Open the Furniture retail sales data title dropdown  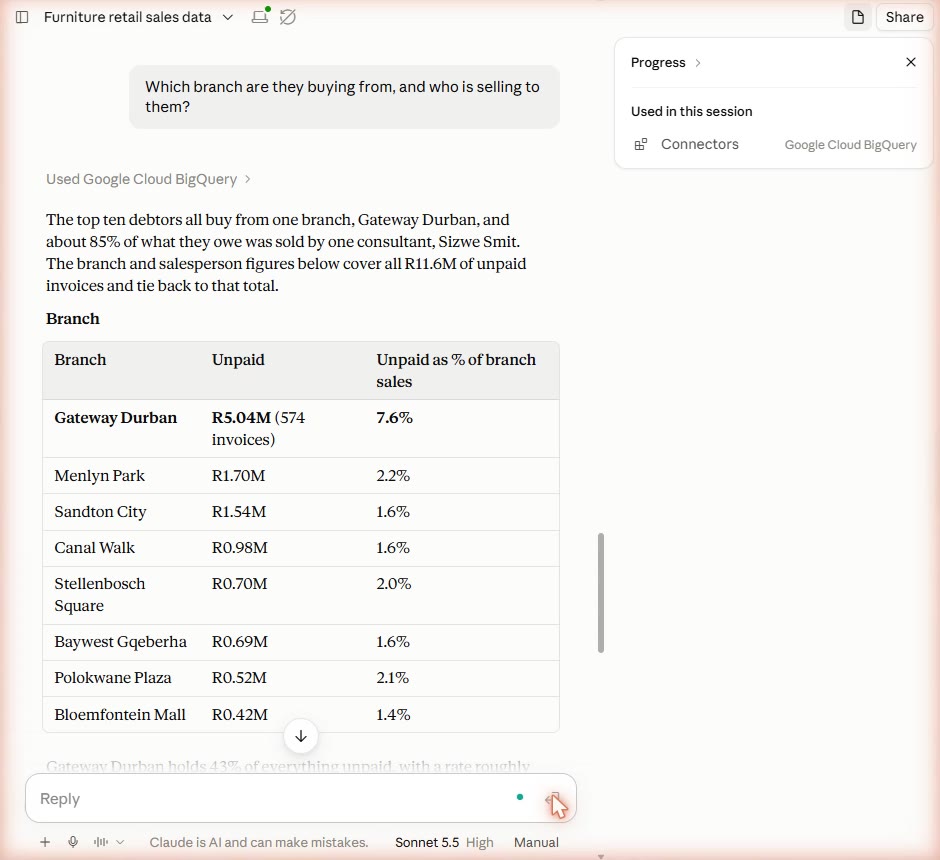pyautogui.click(x=228, y=17)
